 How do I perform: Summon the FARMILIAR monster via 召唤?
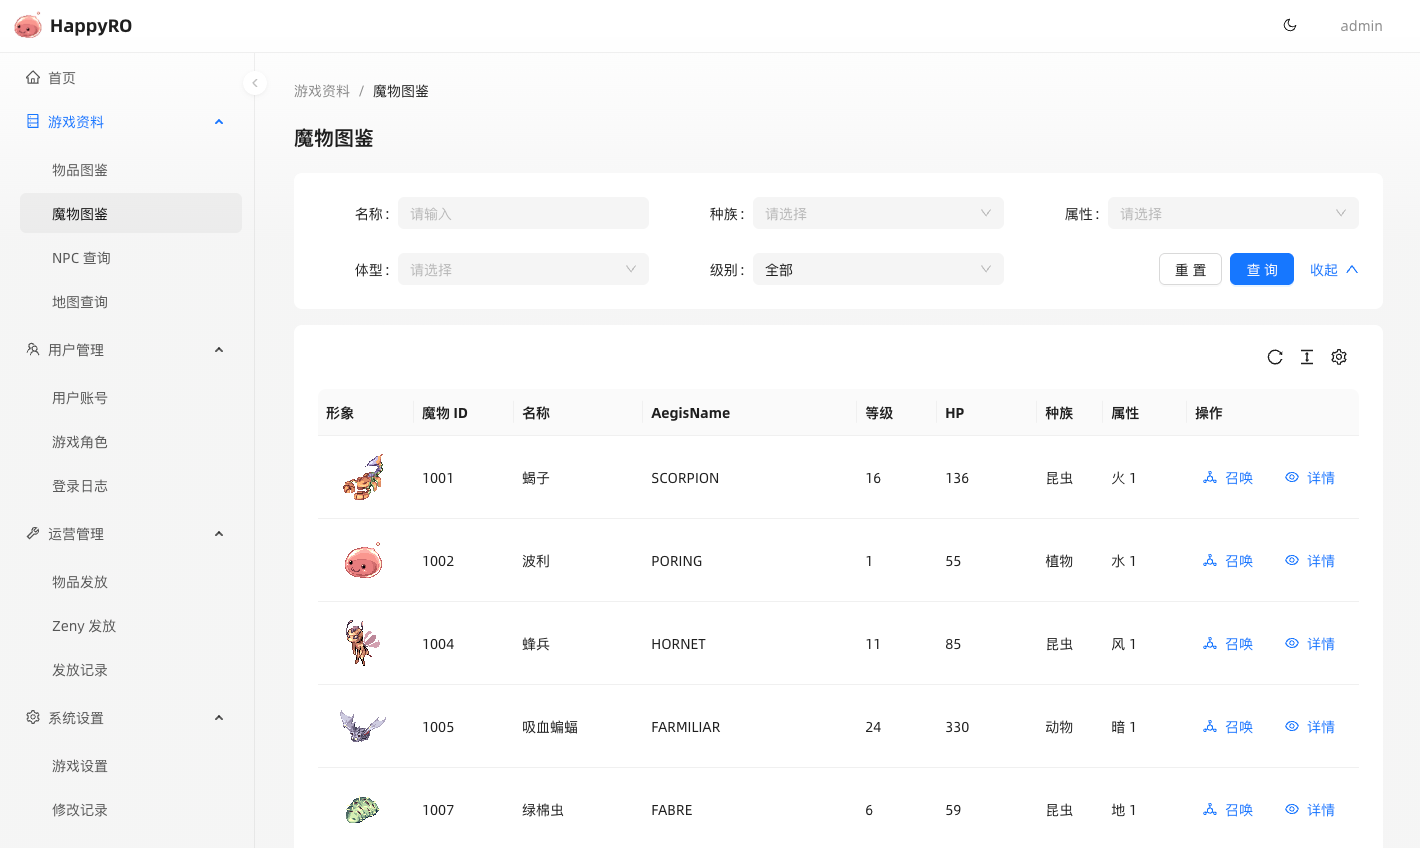[1228, 727]
